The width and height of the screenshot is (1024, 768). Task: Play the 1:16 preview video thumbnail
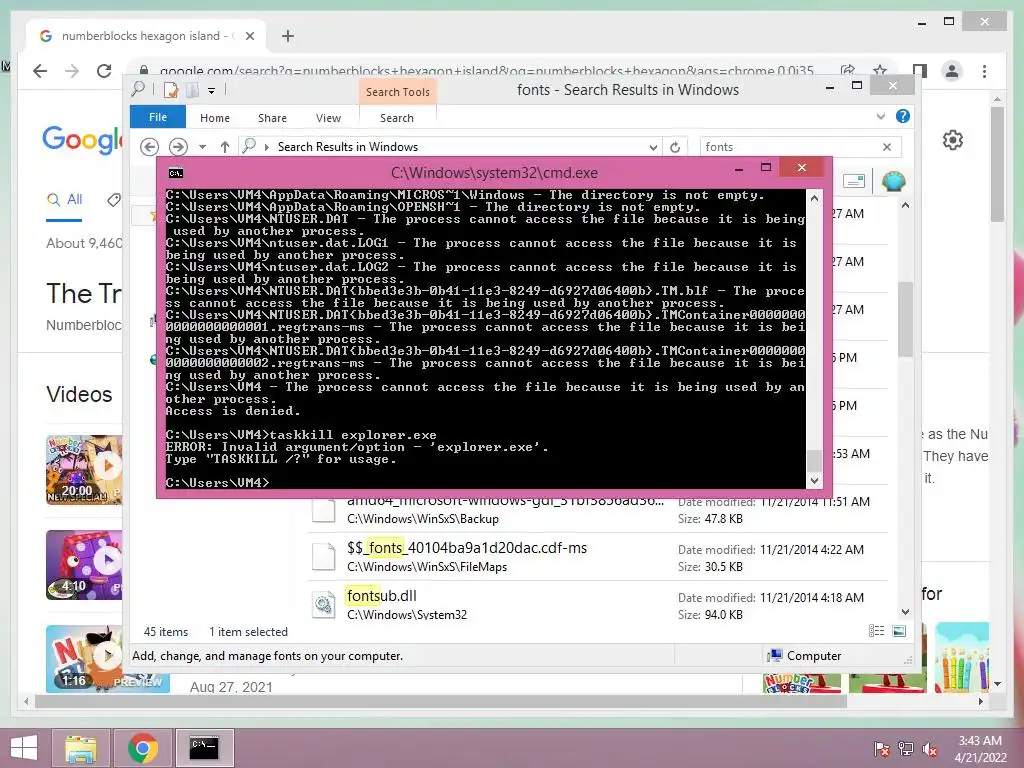tap(84, 658)
